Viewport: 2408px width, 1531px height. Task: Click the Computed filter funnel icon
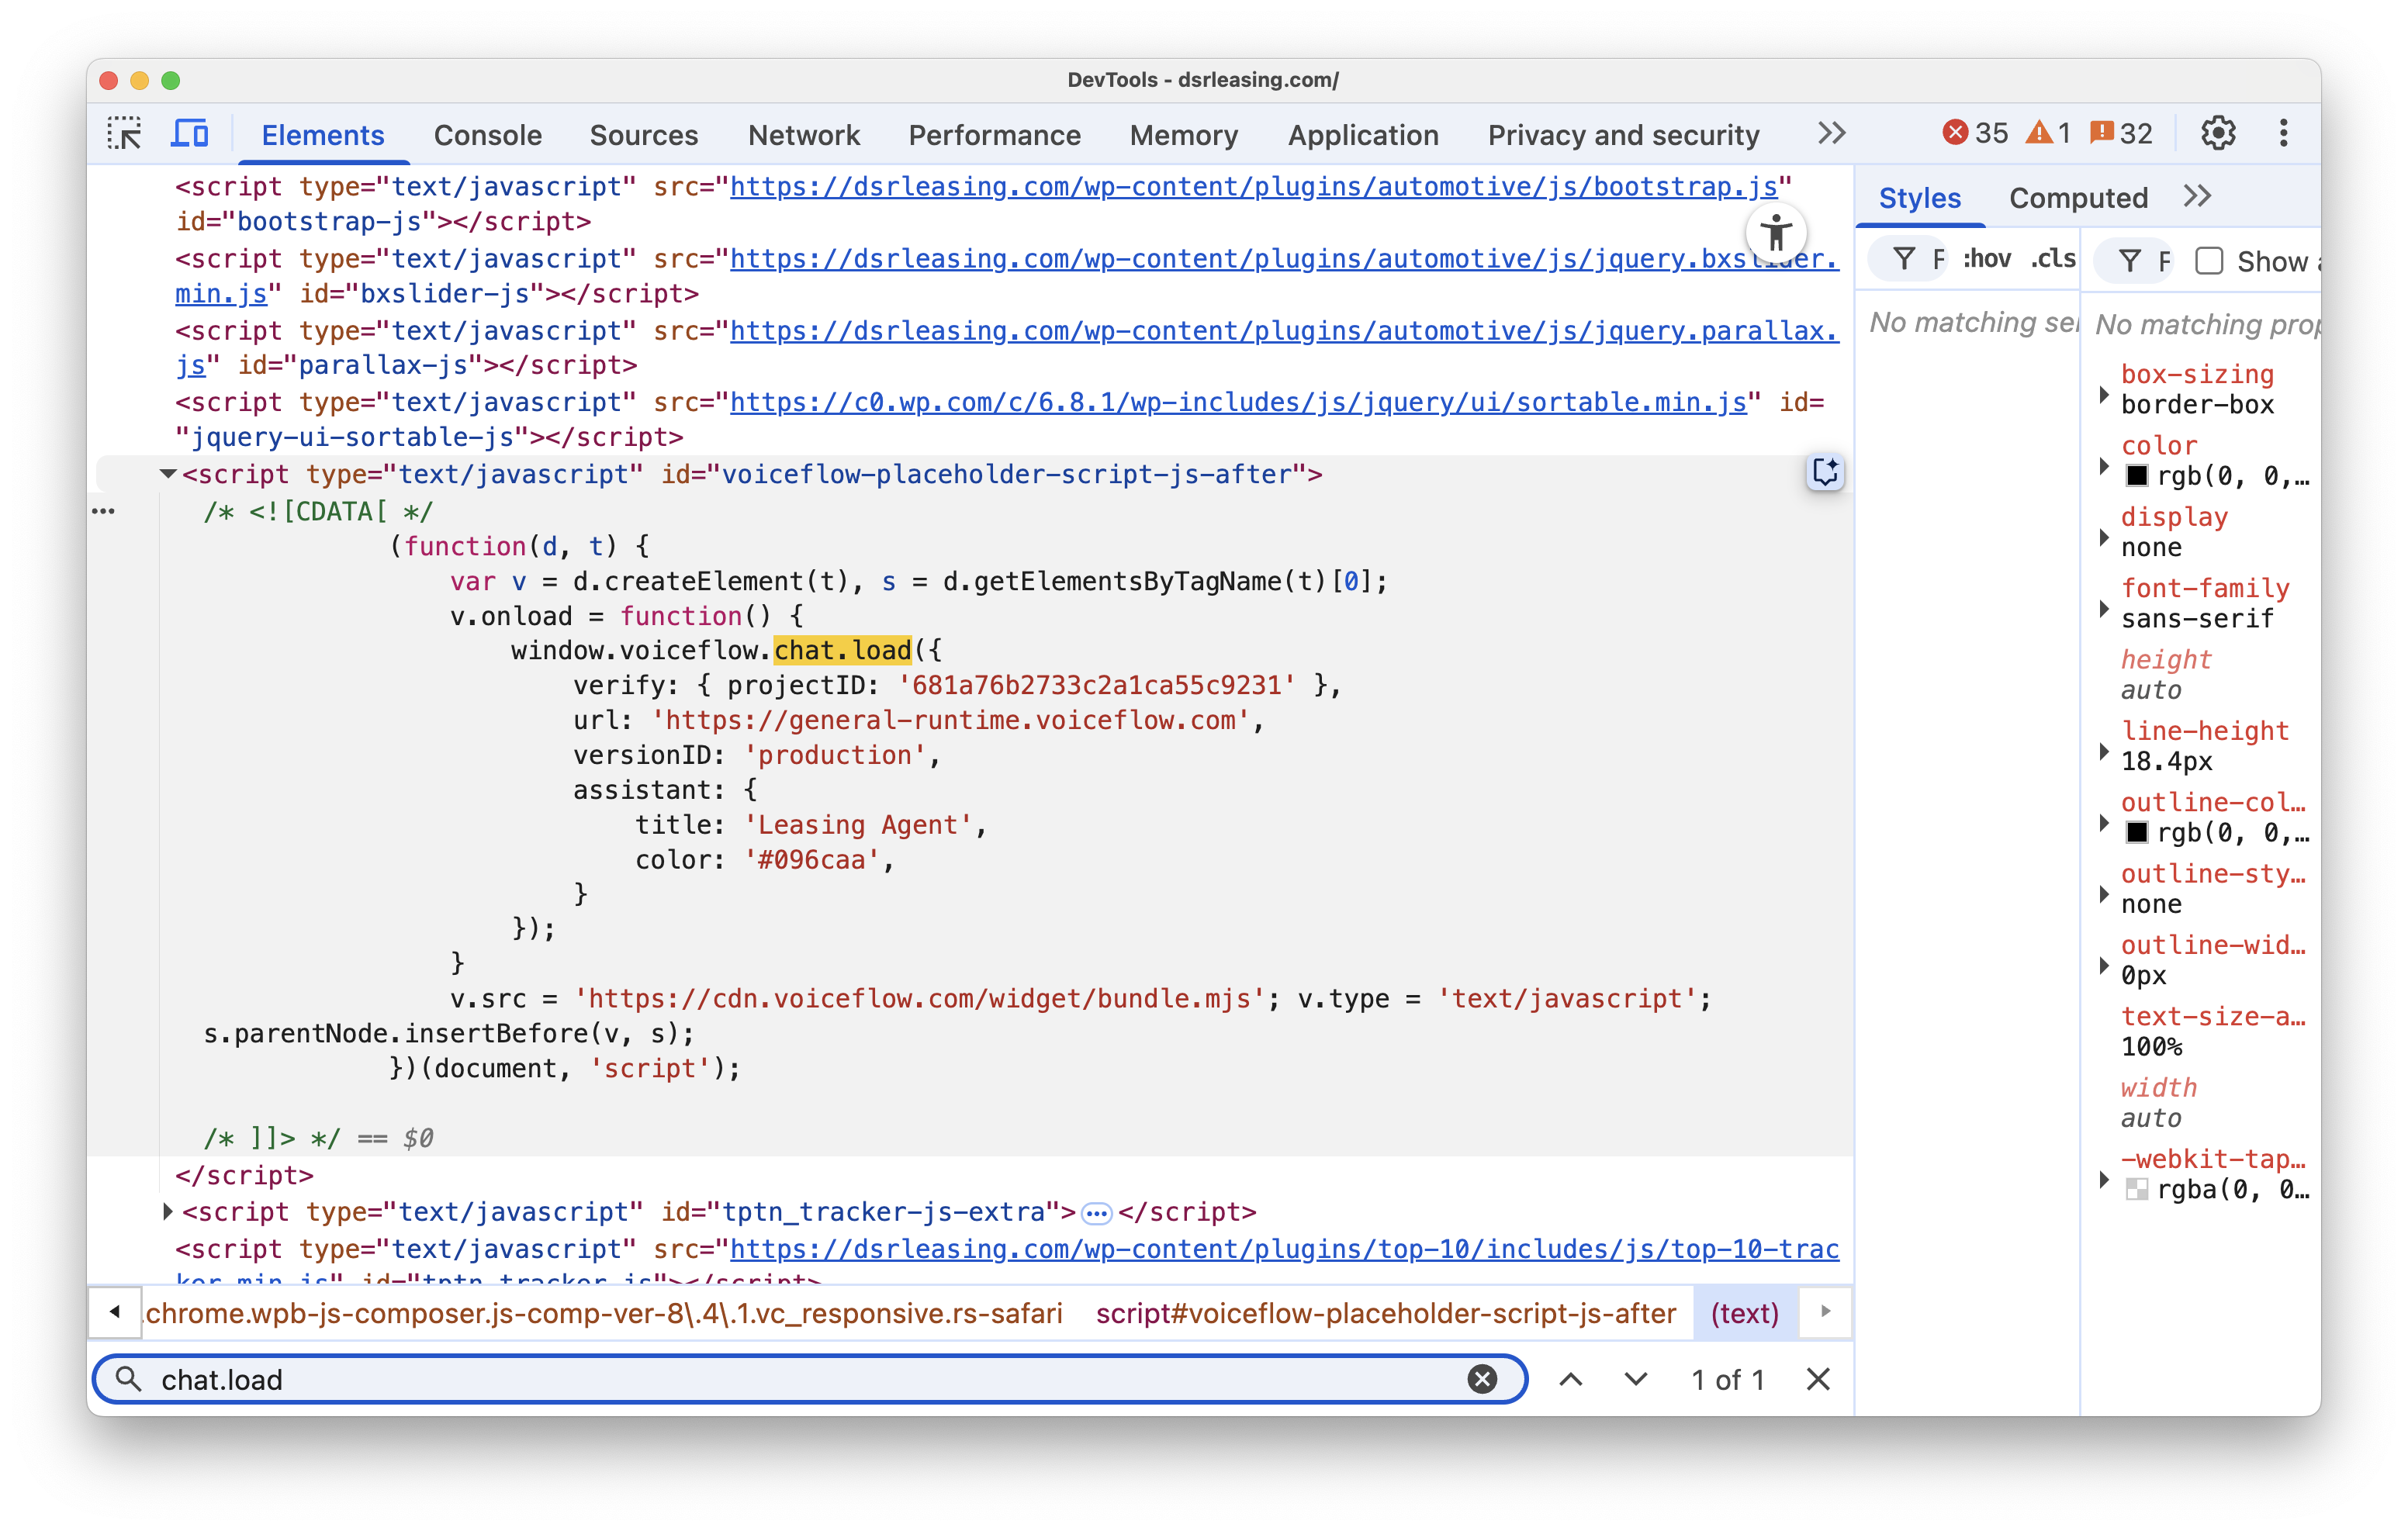[2130, 261]
